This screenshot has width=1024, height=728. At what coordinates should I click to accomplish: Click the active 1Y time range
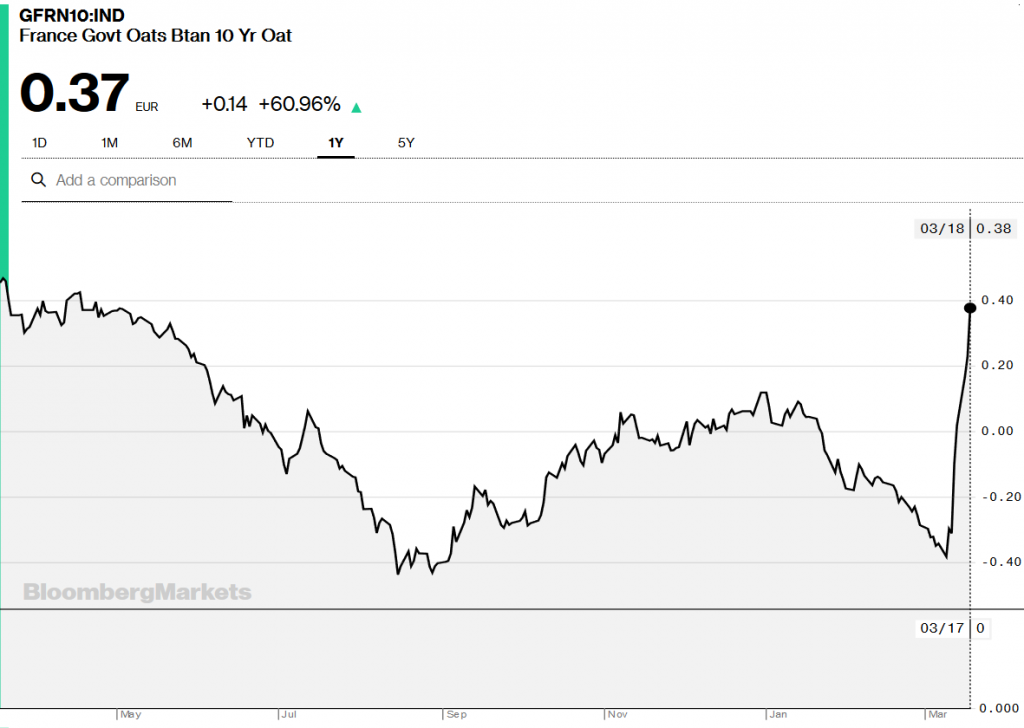click(x=335, y=143)
